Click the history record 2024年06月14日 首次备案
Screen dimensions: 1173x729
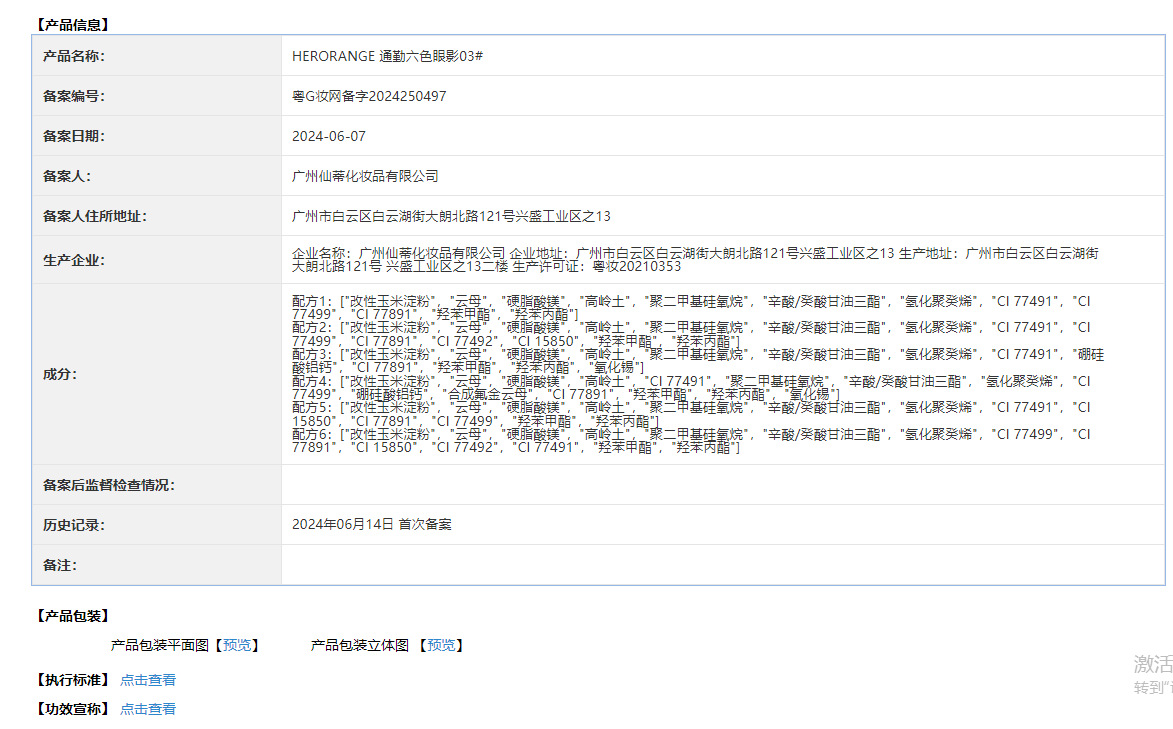click(x=372, y=525)
